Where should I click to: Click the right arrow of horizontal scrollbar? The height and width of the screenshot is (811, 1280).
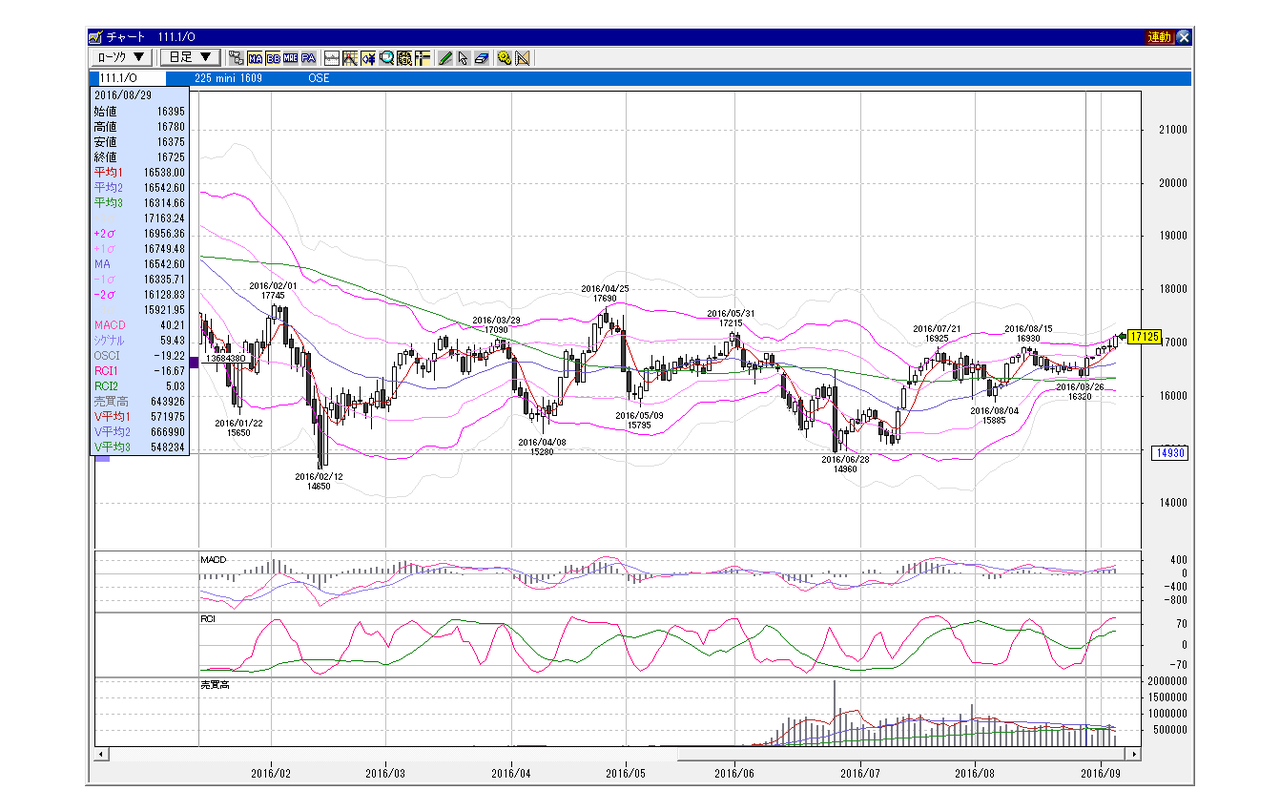pyautogui.click(x=1134, y=752)
